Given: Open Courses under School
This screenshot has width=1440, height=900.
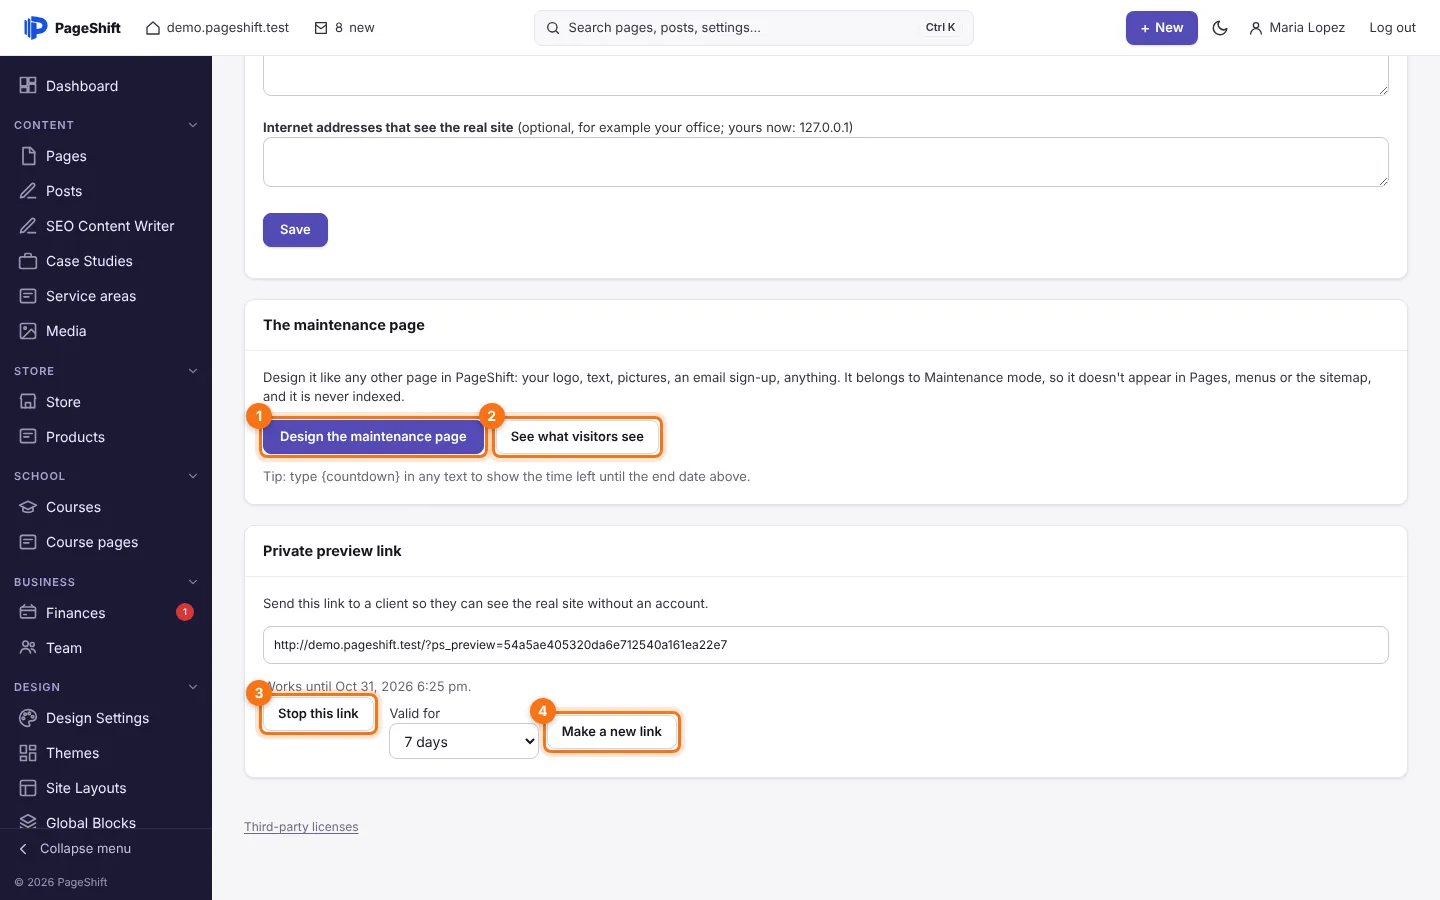Looking at the screenshot, I should coord(106,507).
